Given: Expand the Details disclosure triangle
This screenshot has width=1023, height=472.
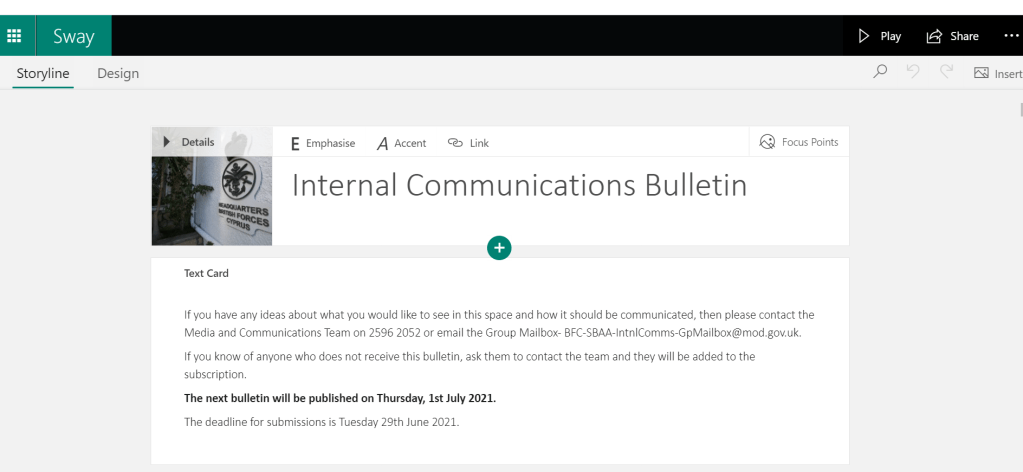Looking at the screenshot, I should pyautogui.click(x=166, y=142).
